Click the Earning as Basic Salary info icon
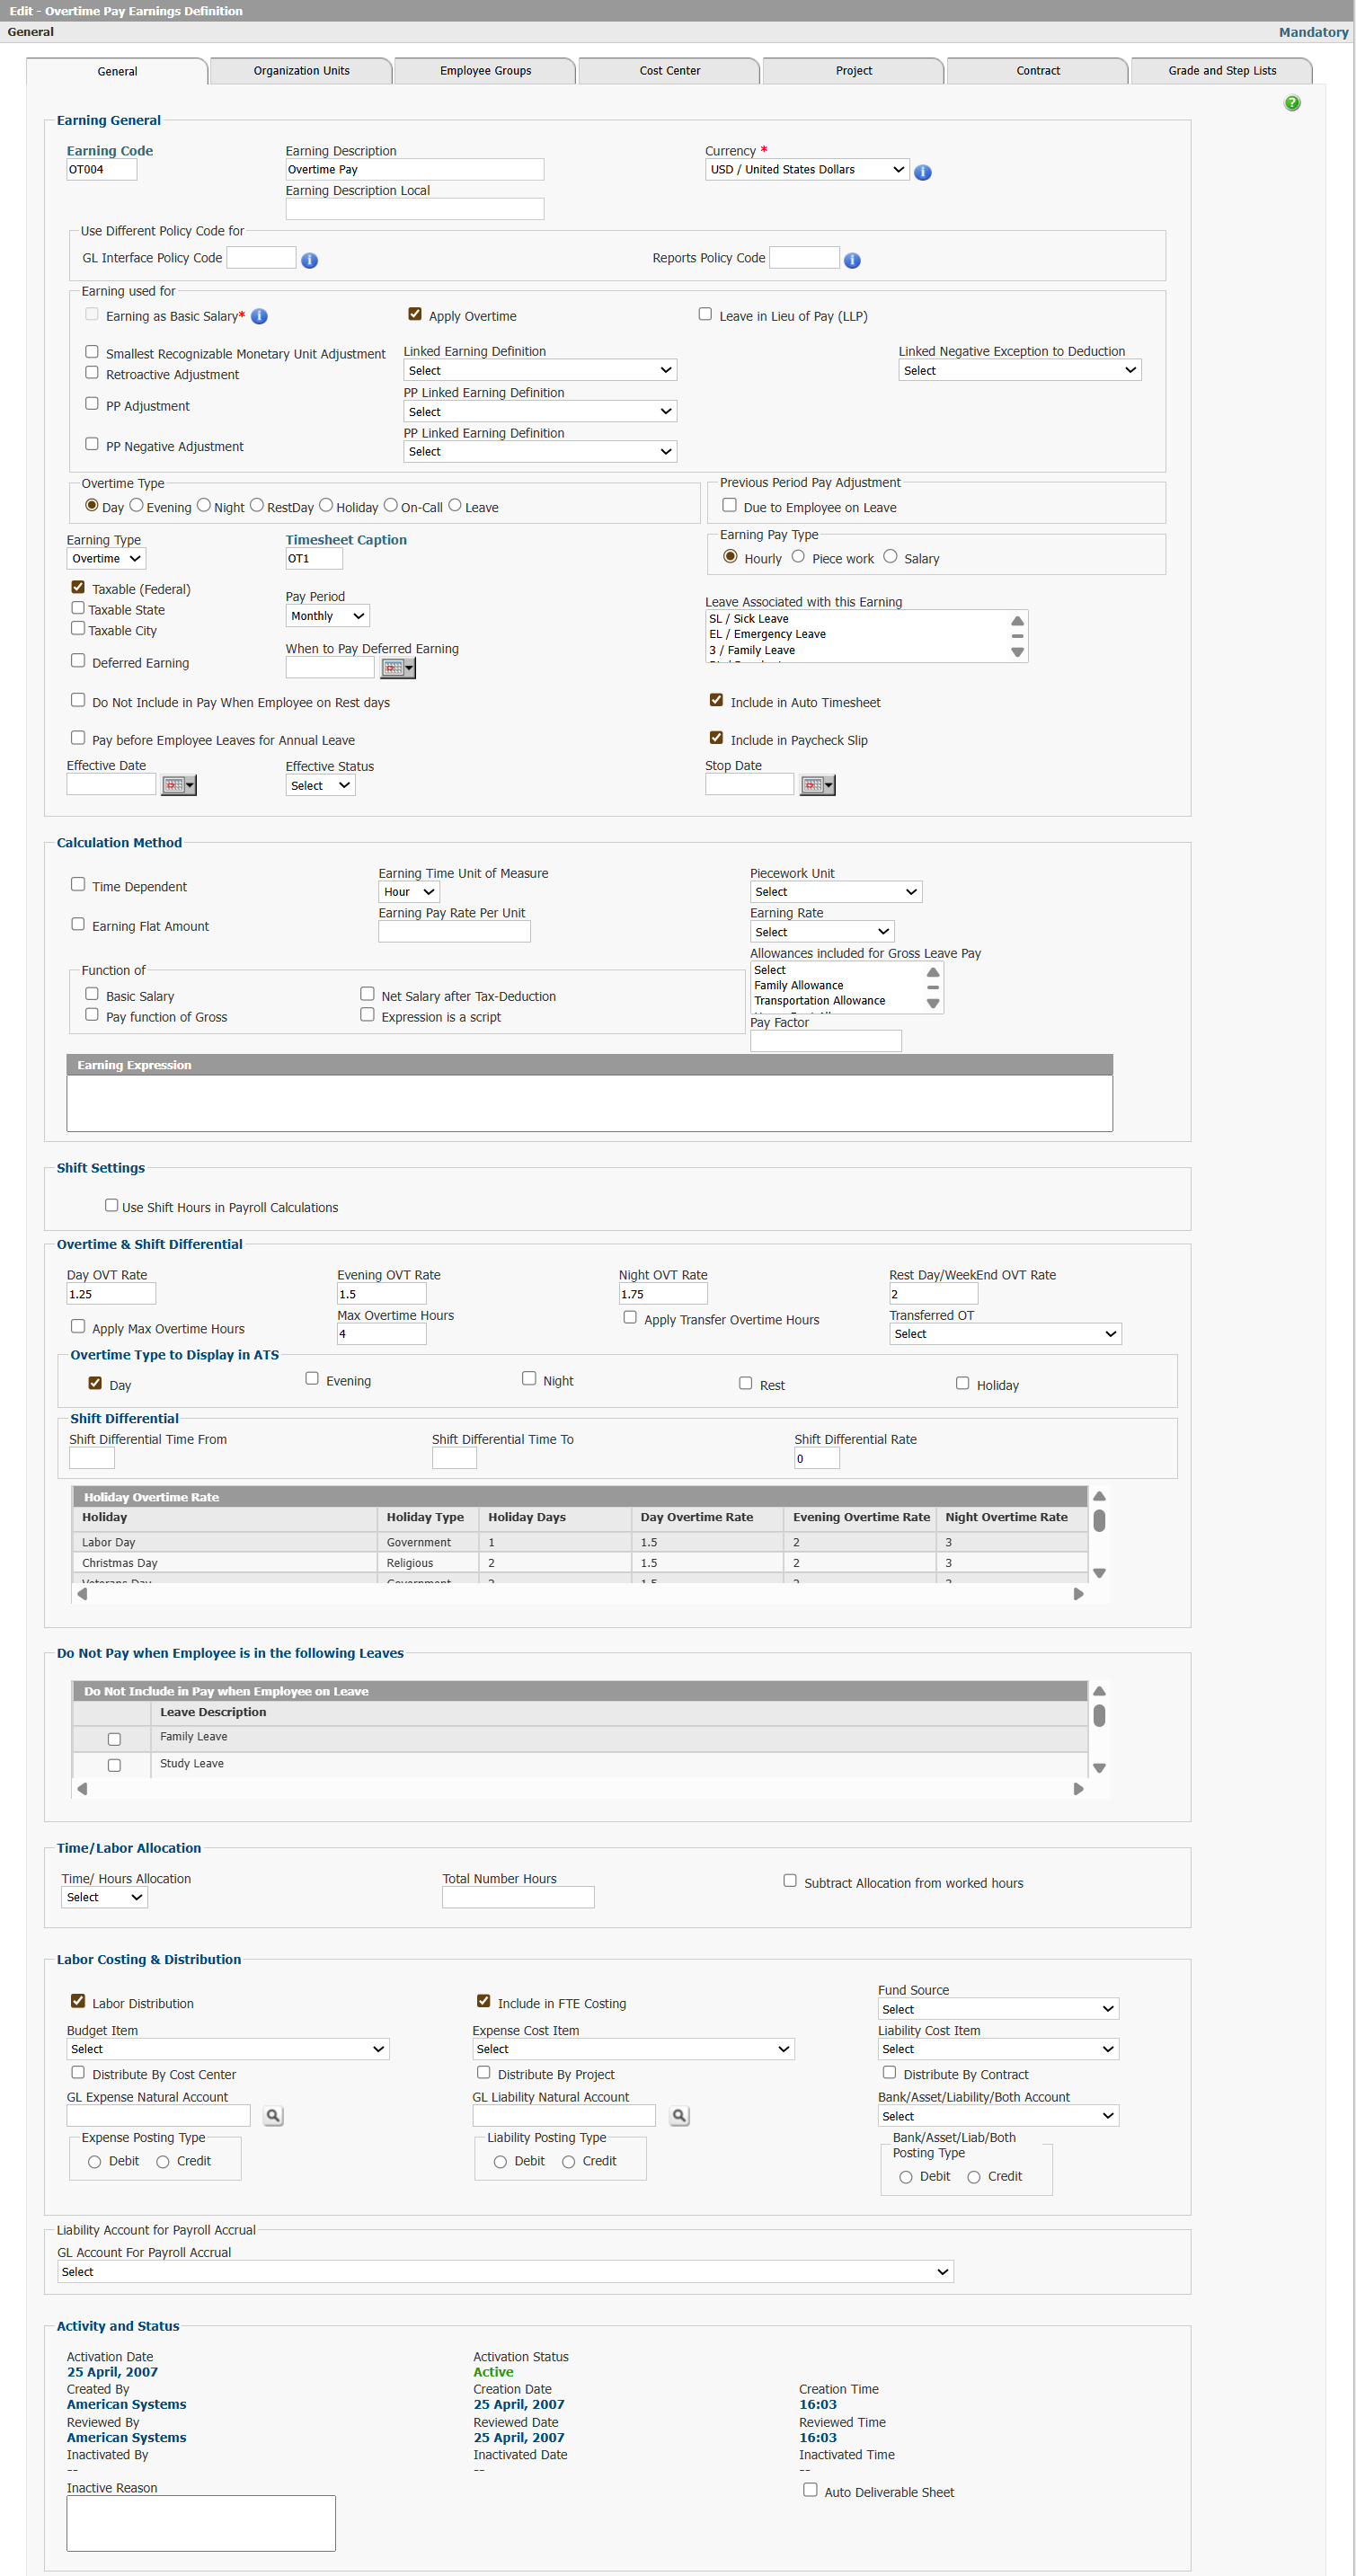The height and width of the screenshot is (2576, 1356). [259, 316]
